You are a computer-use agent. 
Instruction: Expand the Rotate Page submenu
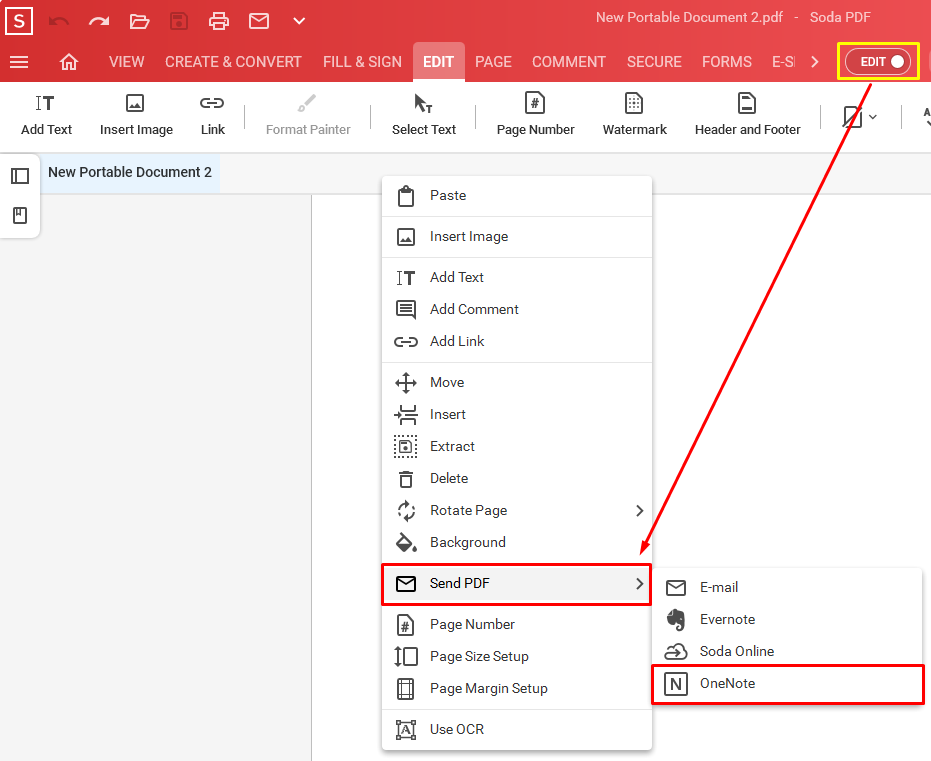click(517, 510)
